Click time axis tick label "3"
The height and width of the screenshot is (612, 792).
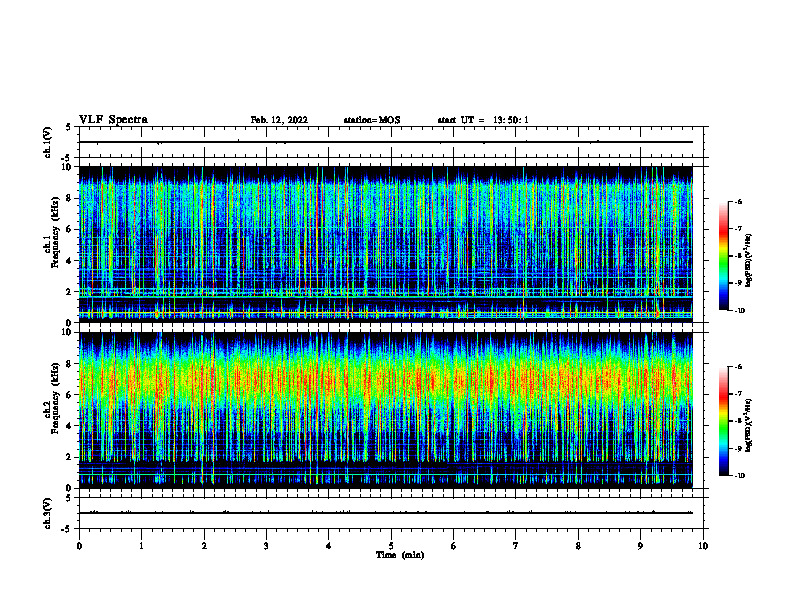266,546
